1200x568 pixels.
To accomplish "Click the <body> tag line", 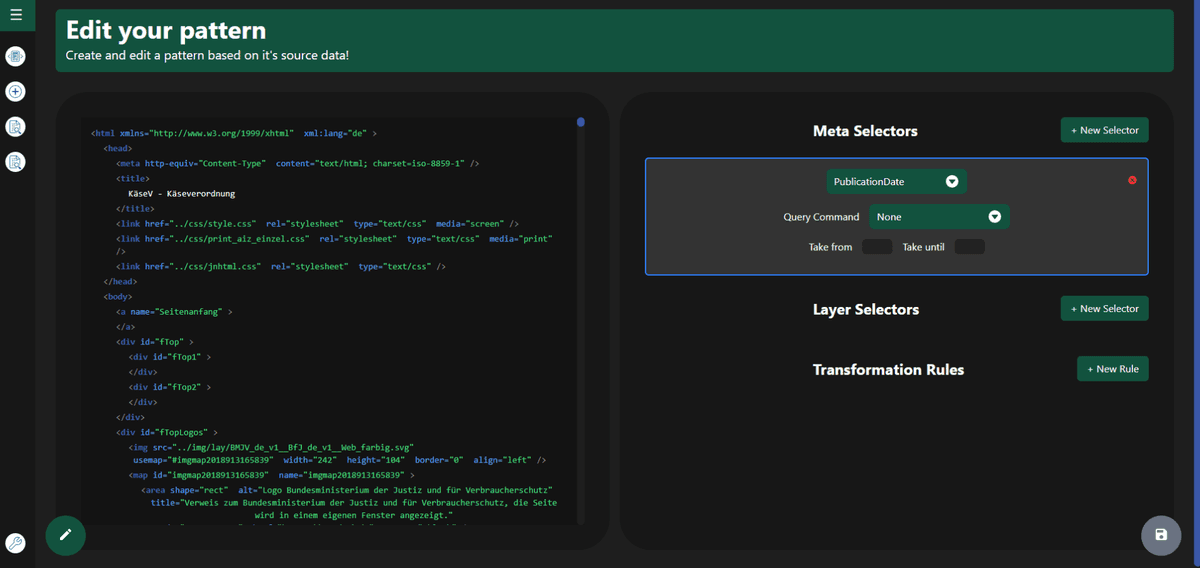I will pos(118,297).
